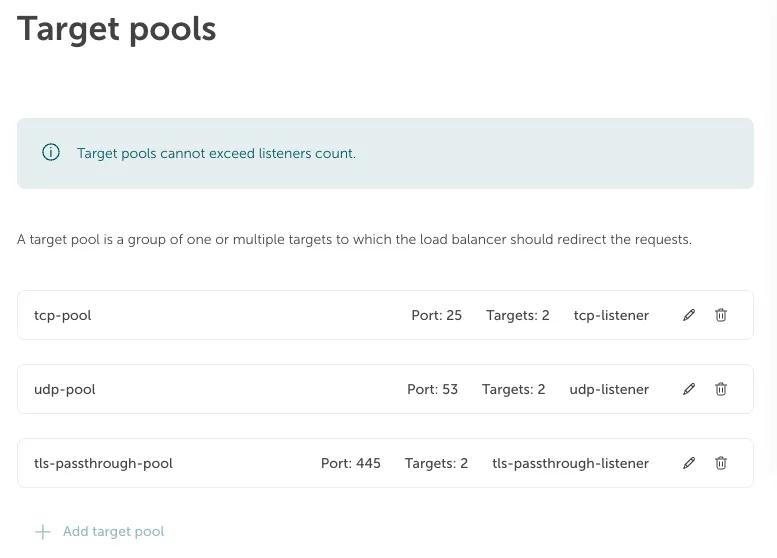Click Port: 25 in the tcp-pool row
Screen dimensions: 777x558
pos(437,315)
